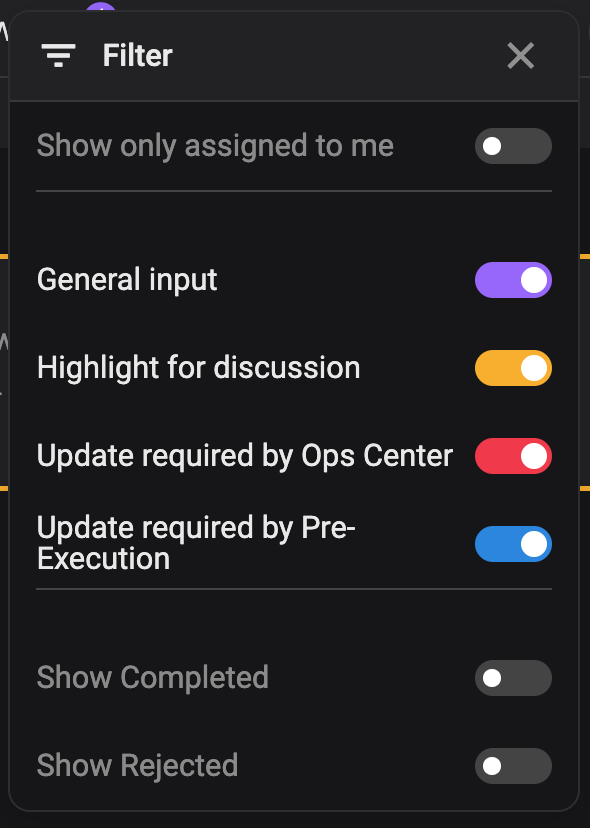Click the filter funnel icon
The width and height of the screenshot is (590, 828).
point(59,55)
